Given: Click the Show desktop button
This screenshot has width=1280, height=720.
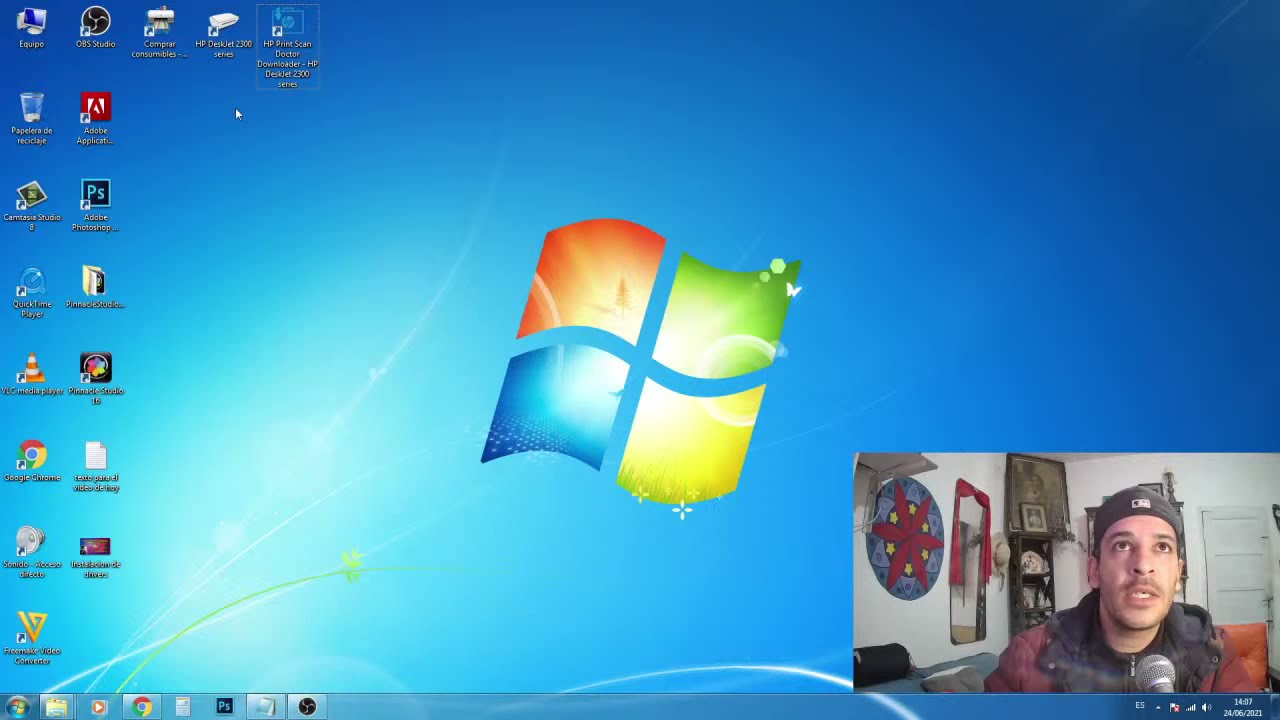Looking at the screenshot, I should click(x=1274, y=707).
